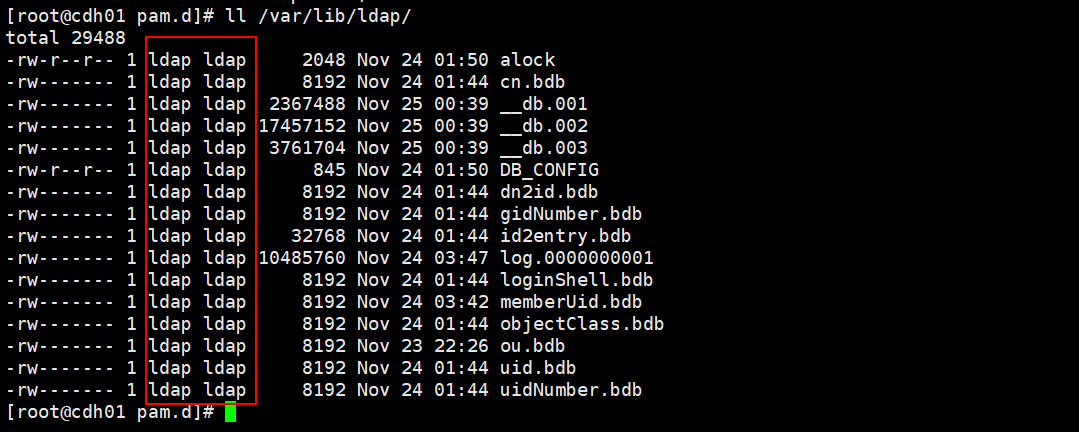The image size is (1079, 432).
Task: Click the uidNumber.bdb filename
Action: (x=570, y=390)
